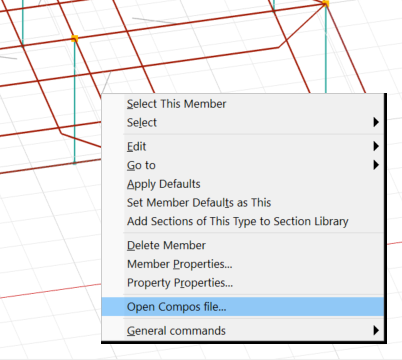Screen dimensions: 402x360
Task: Open the Select submenu entry
Action: coord(243,122)
